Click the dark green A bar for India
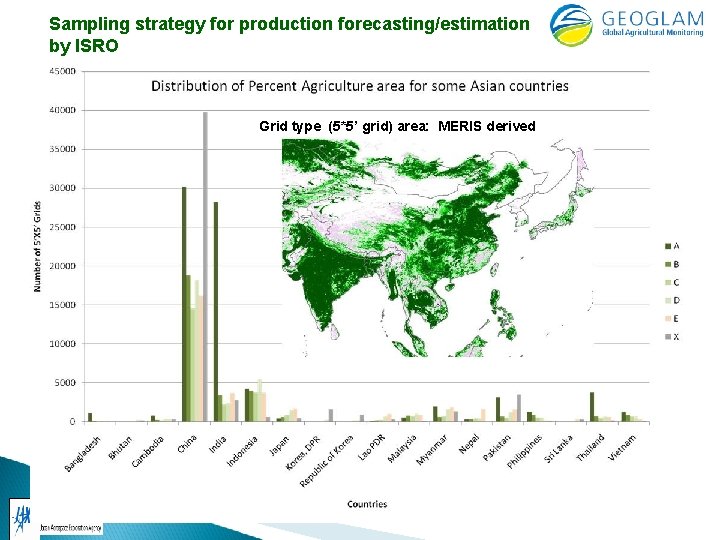 [x=216, y=312]
